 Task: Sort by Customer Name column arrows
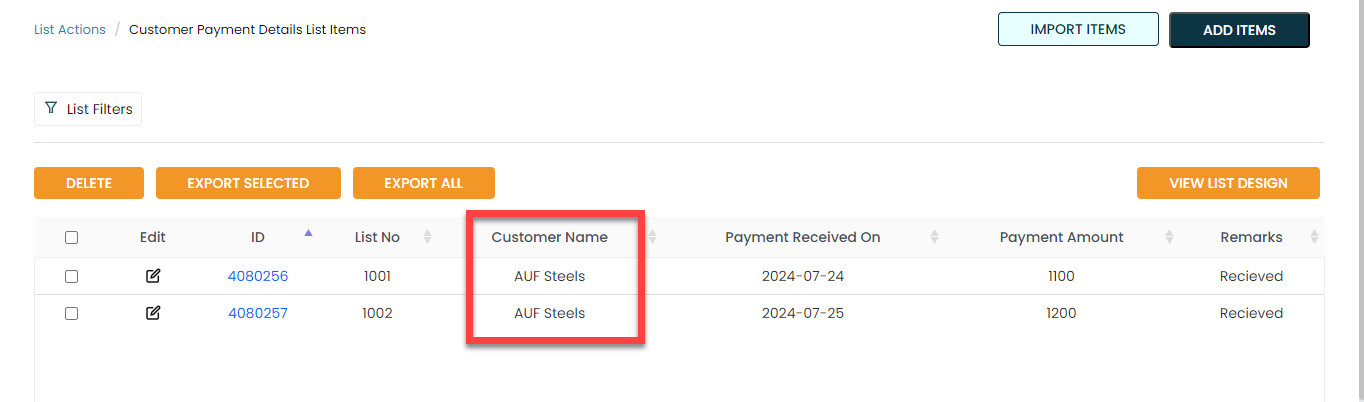coord(653,237)
